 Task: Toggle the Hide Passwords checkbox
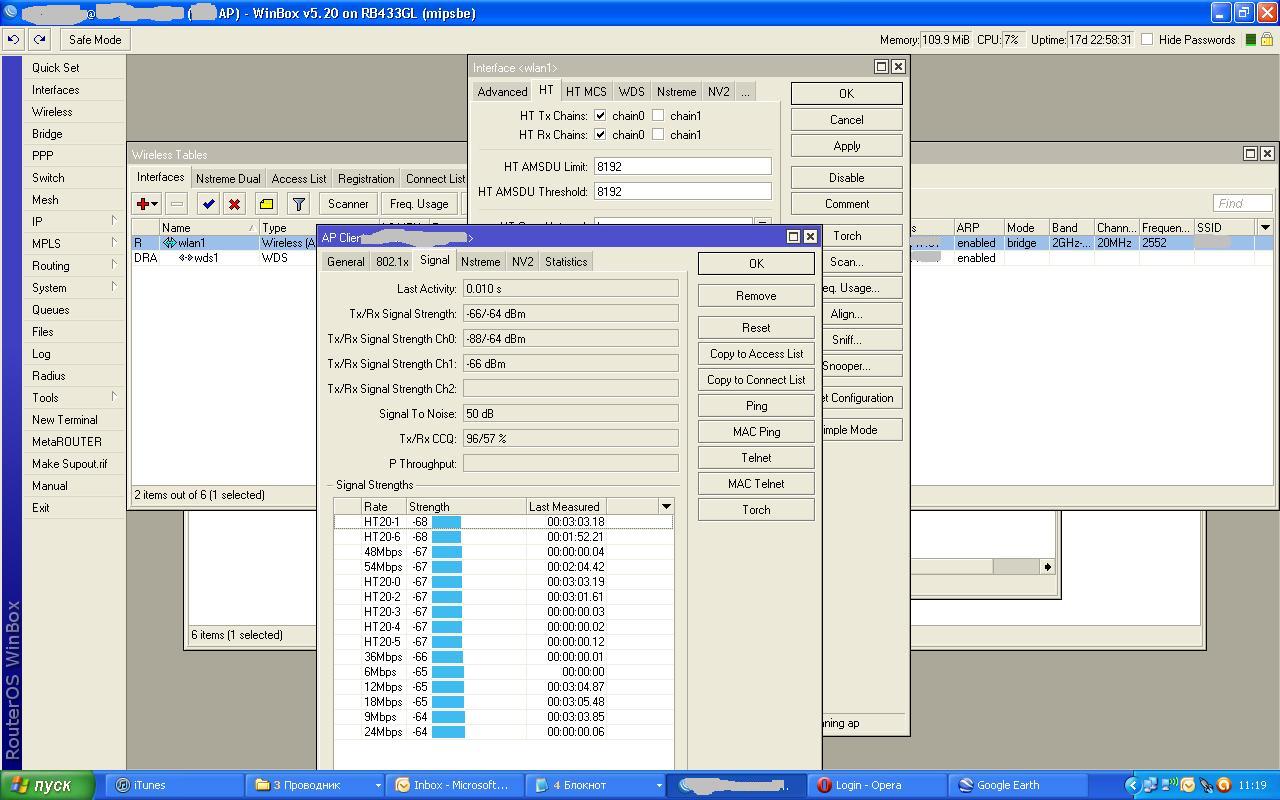click(1147, 40)
